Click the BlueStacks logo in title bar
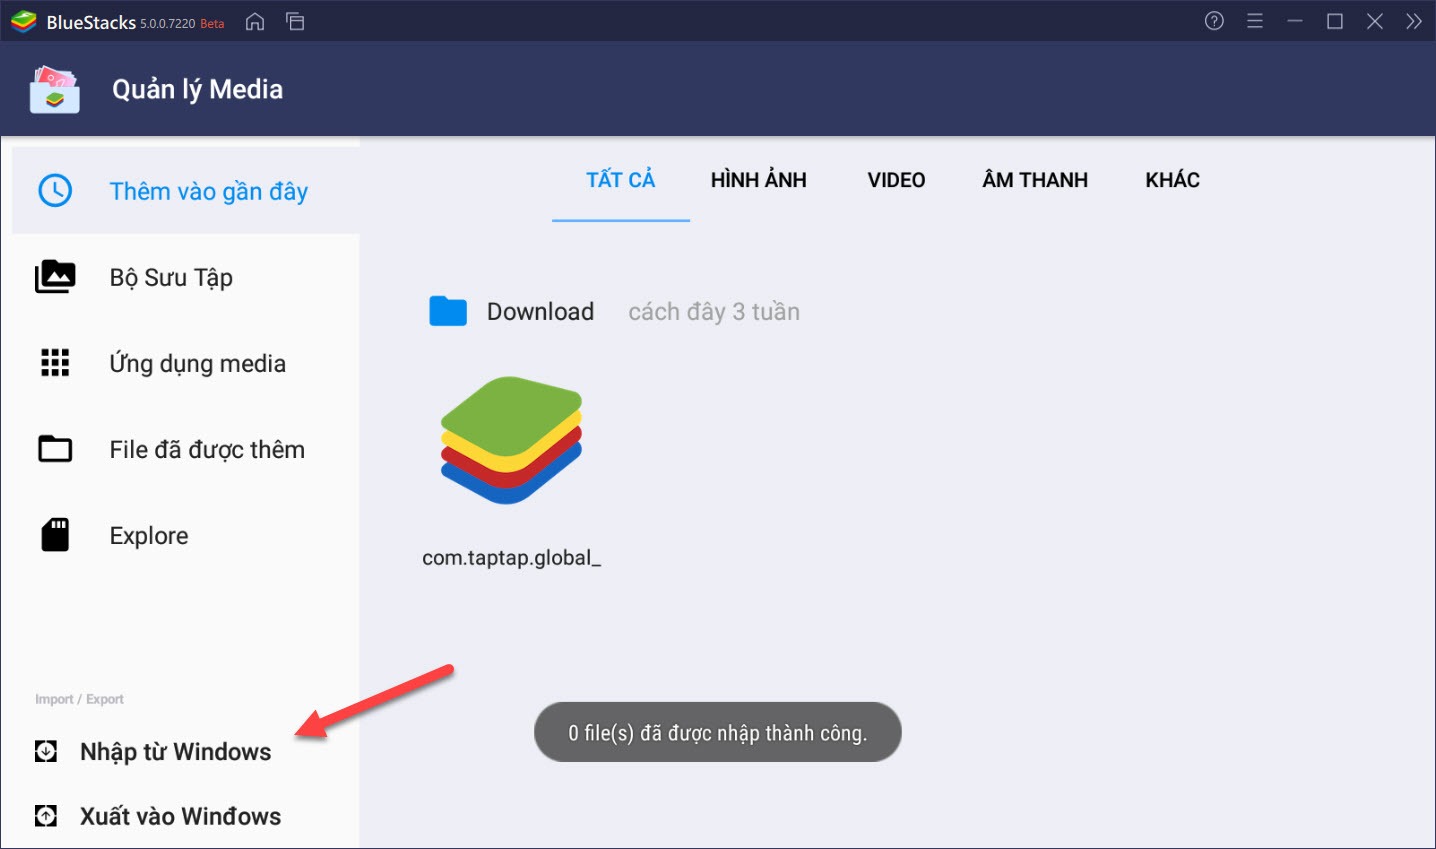The image size is (1436, 849). click(x=23, y=21)
